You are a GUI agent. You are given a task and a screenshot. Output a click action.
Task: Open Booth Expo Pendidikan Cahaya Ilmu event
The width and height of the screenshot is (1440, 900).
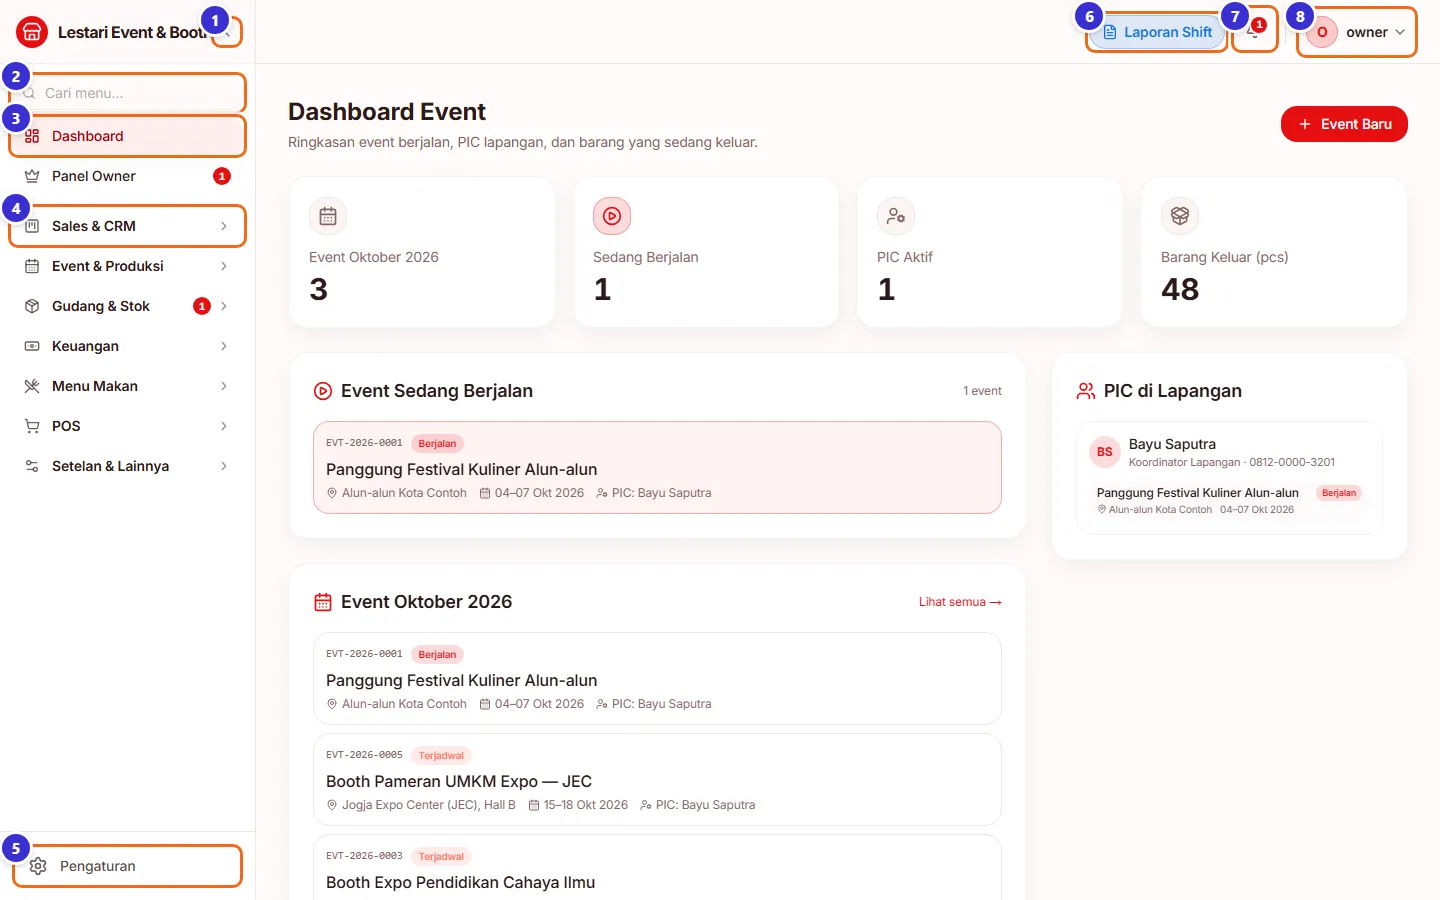pos(657,868)
